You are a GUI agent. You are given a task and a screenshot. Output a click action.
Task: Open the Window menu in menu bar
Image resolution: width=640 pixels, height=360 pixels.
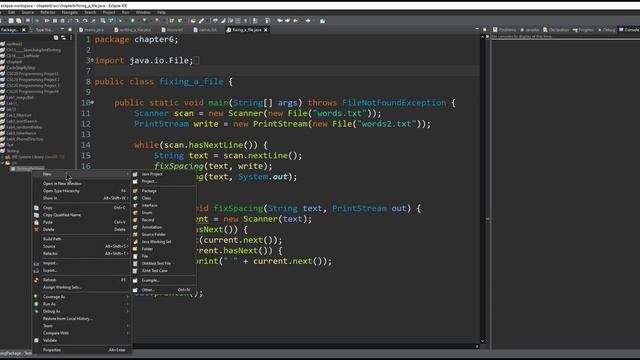click(x=143, y=13)
